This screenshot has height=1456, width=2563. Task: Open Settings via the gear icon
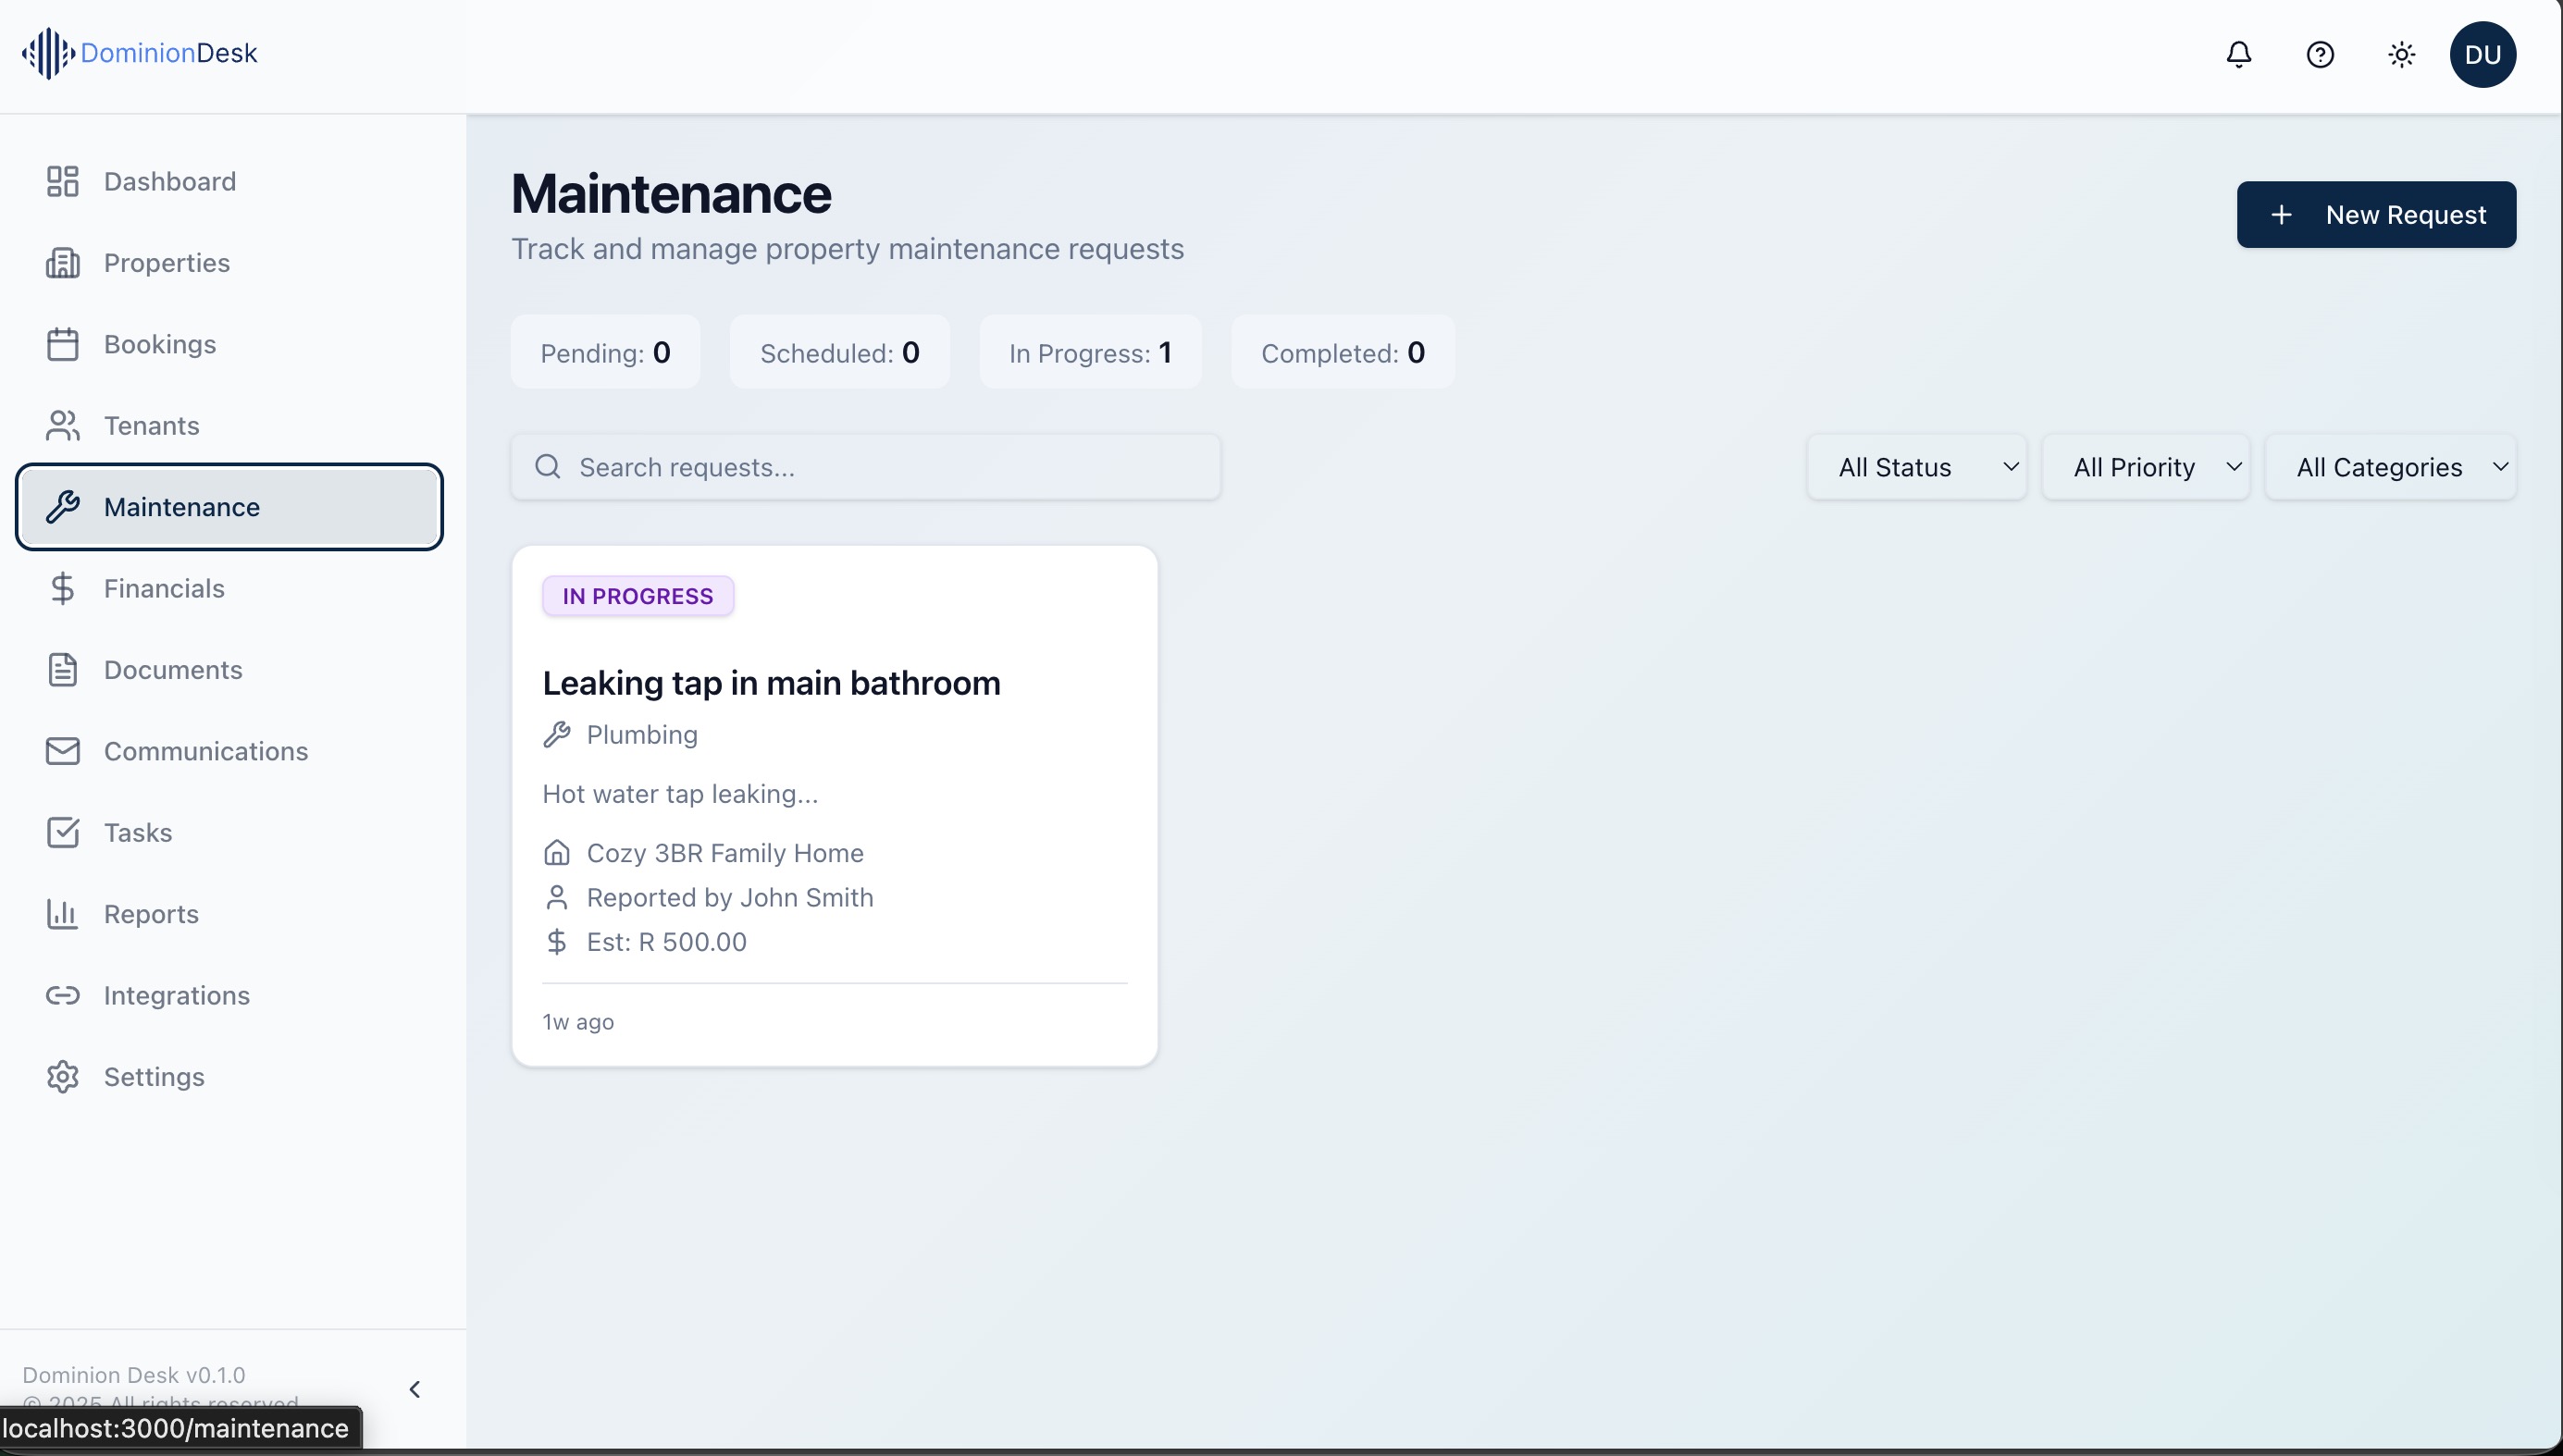(x=62, y=1076)
